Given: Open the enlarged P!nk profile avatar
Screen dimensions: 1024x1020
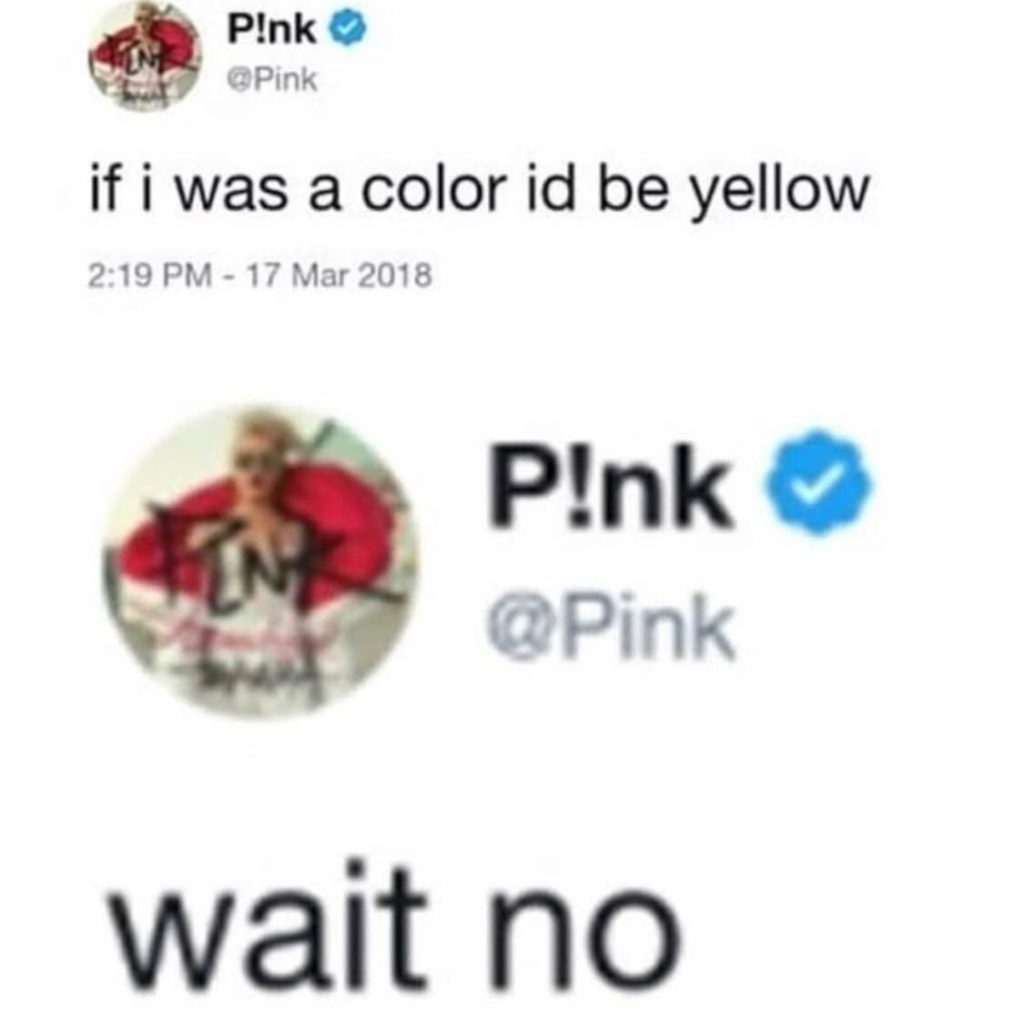Looking at the screenshot, I should 259,560.
